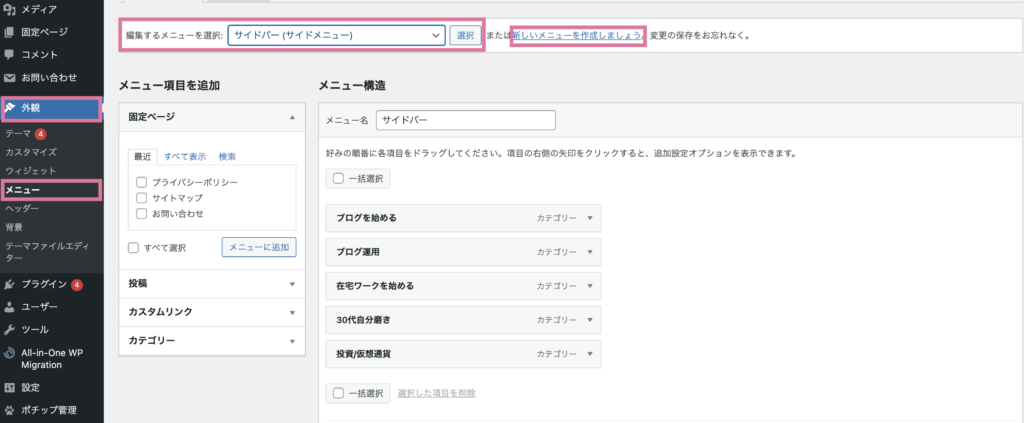This screenshot has height=423, width=1024.
Task: Click the メニュー名 input field
Action: (x=466, y=120)
